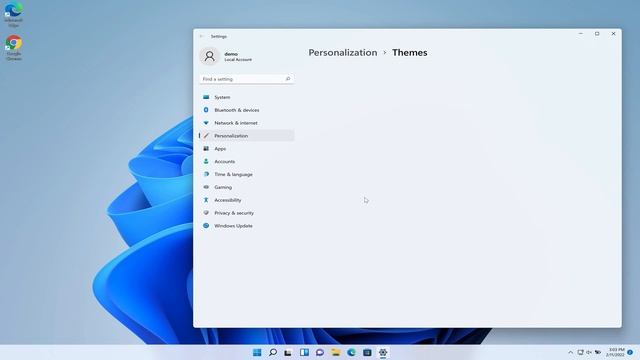Click the back arrow in Settings title bar
The image size is (640, 360).
click(x=202, y=36)
